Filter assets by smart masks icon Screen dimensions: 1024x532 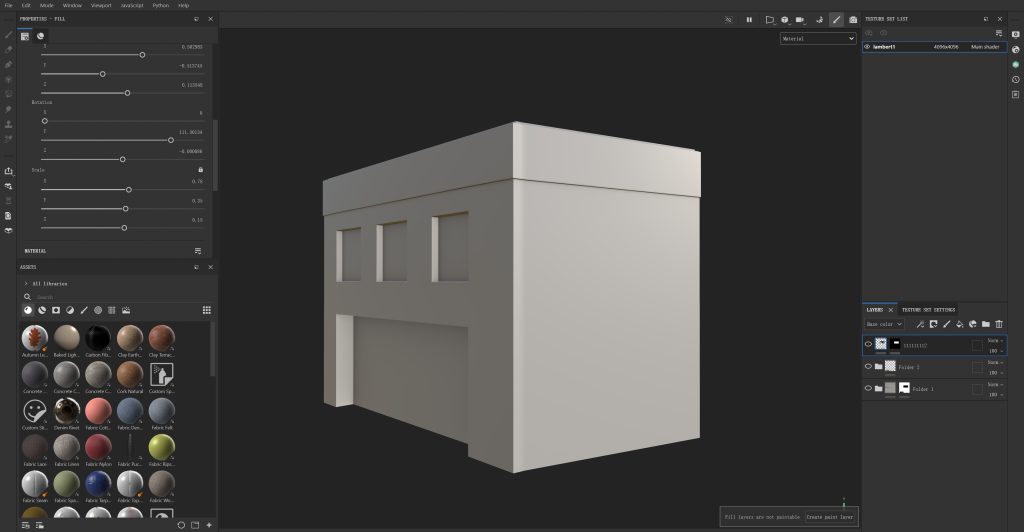[x=56, y=310]
